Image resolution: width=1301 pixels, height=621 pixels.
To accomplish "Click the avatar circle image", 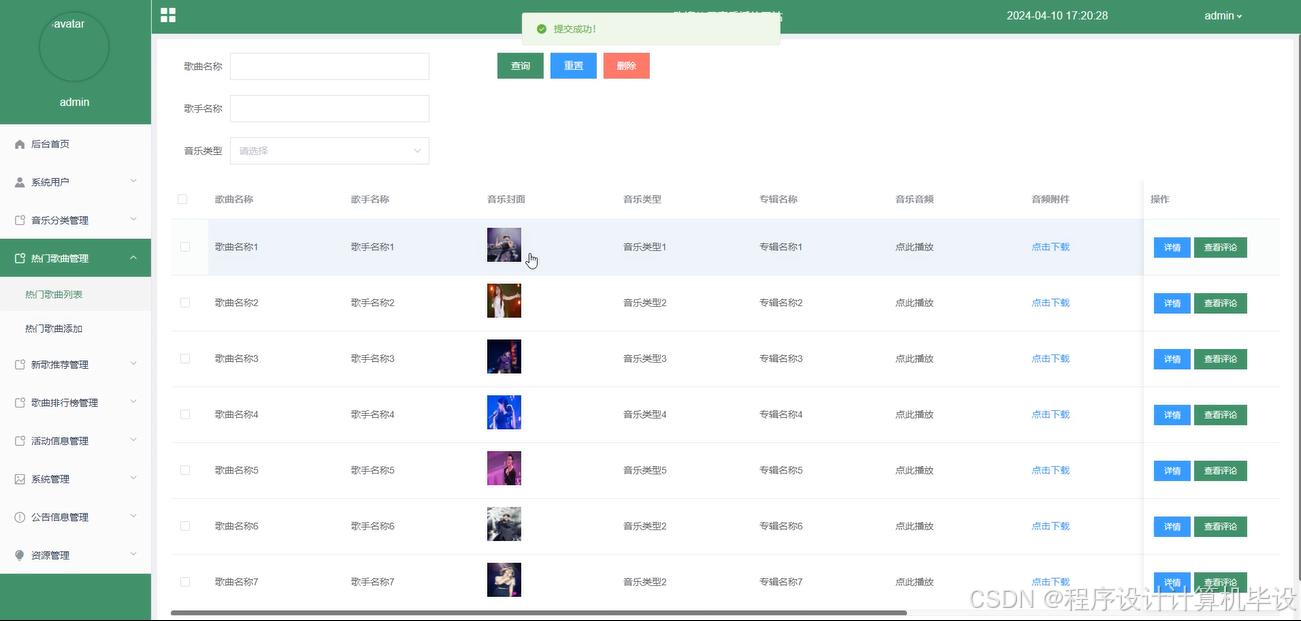I will coord(74,46).
